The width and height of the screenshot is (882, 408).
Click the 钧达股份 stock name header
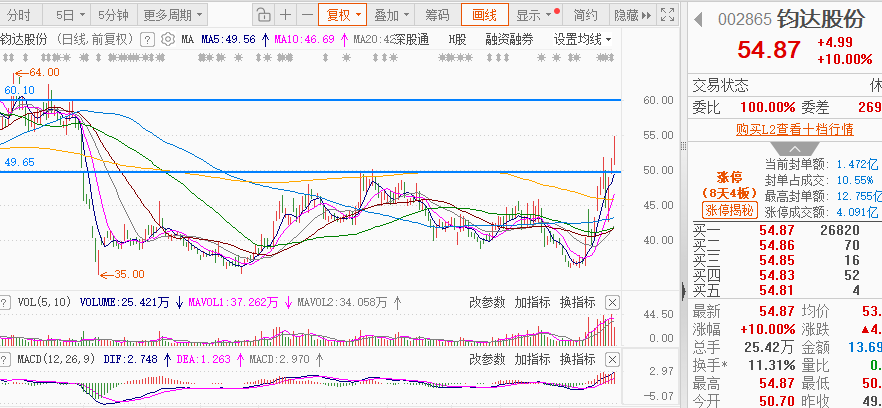coord(820,20)
